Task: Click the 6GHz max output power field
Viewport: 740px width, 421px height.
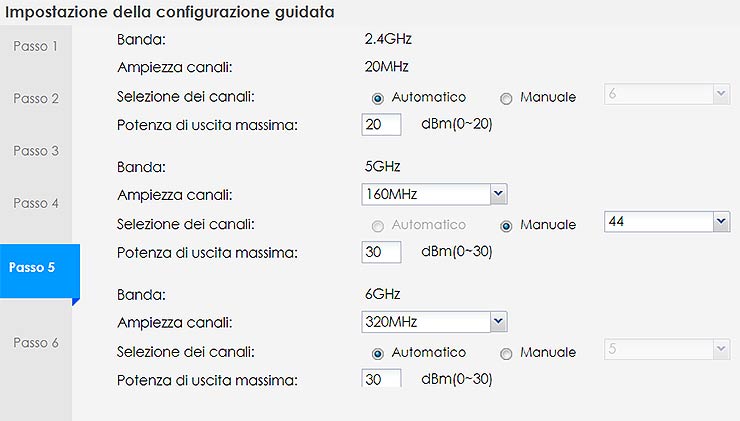Action: (381, 378)
